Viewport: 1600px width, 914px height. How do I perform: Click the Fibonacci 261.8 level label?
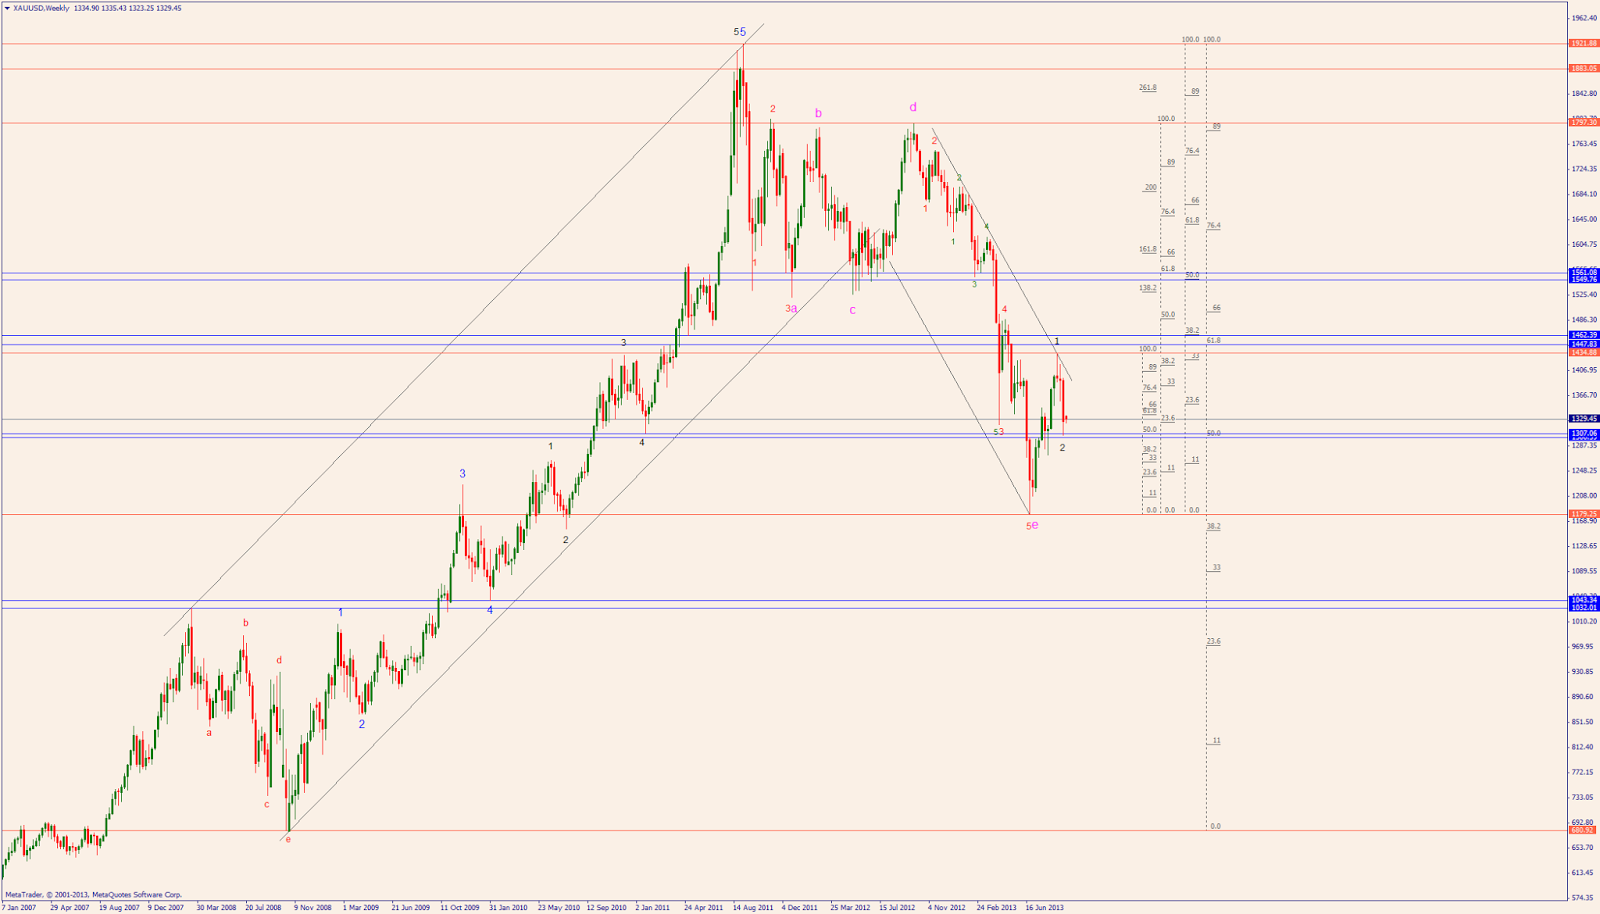tap(1148, 88)
